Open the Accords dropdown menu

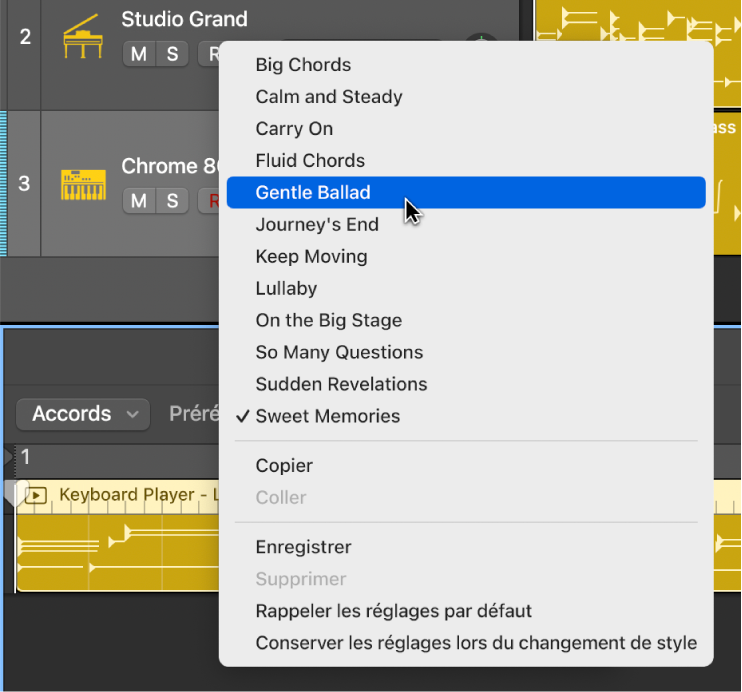tap(83, 414)
